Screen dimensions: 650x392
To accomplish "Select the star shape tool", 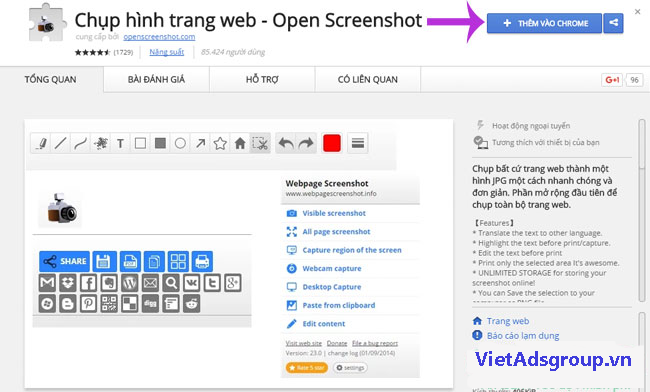I will point(220,143).
